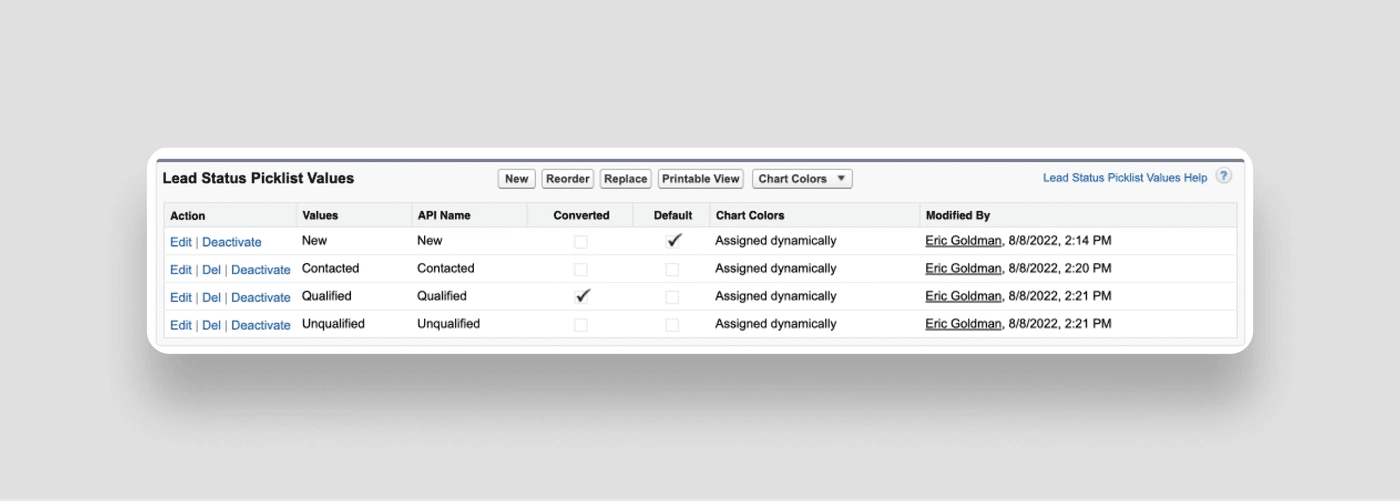Click the help question mark icon
Screen dimensions: 1400x501
(x=1223, y=177)
